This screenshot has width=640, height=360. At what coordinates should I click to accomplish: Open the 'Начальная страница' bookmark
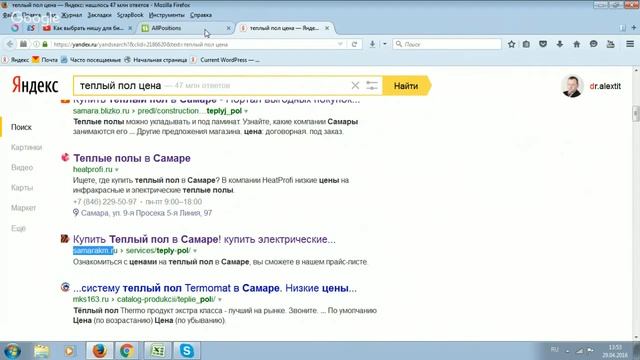point(156,60)
